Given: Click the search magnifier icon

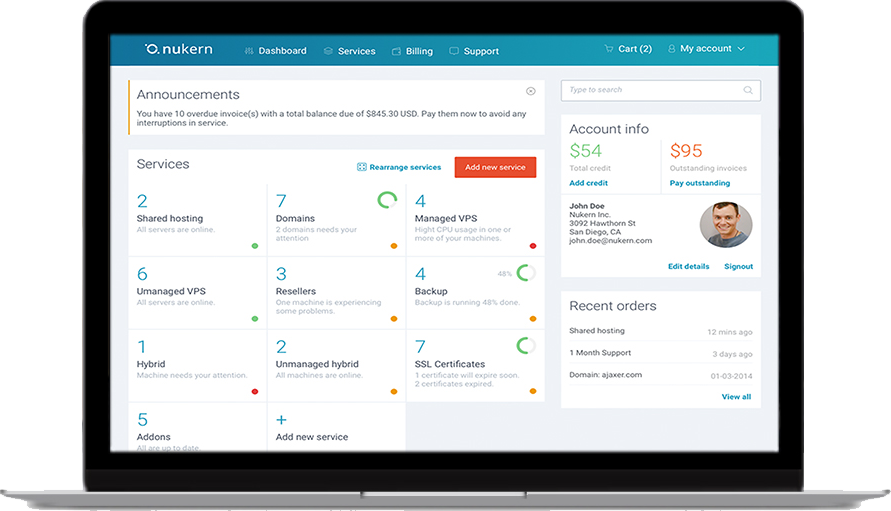Looking at the screenshot, I should pyautogui.click(x=748, y=90).
